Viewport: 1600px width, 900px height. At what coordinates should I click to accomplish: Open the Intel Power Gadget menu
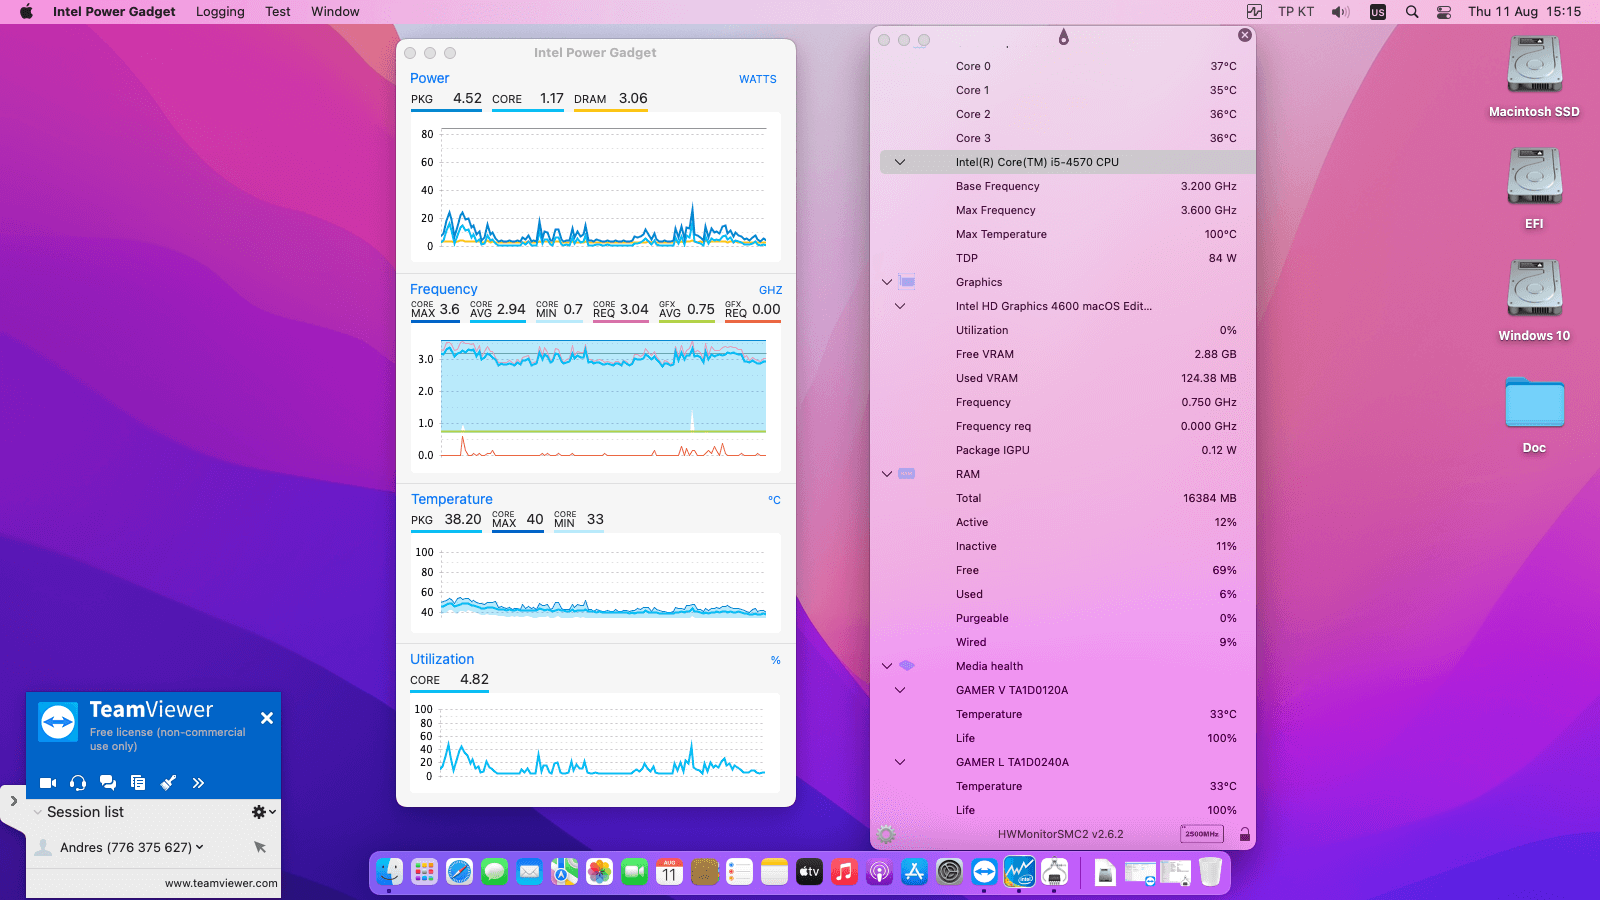pos(114,12)
